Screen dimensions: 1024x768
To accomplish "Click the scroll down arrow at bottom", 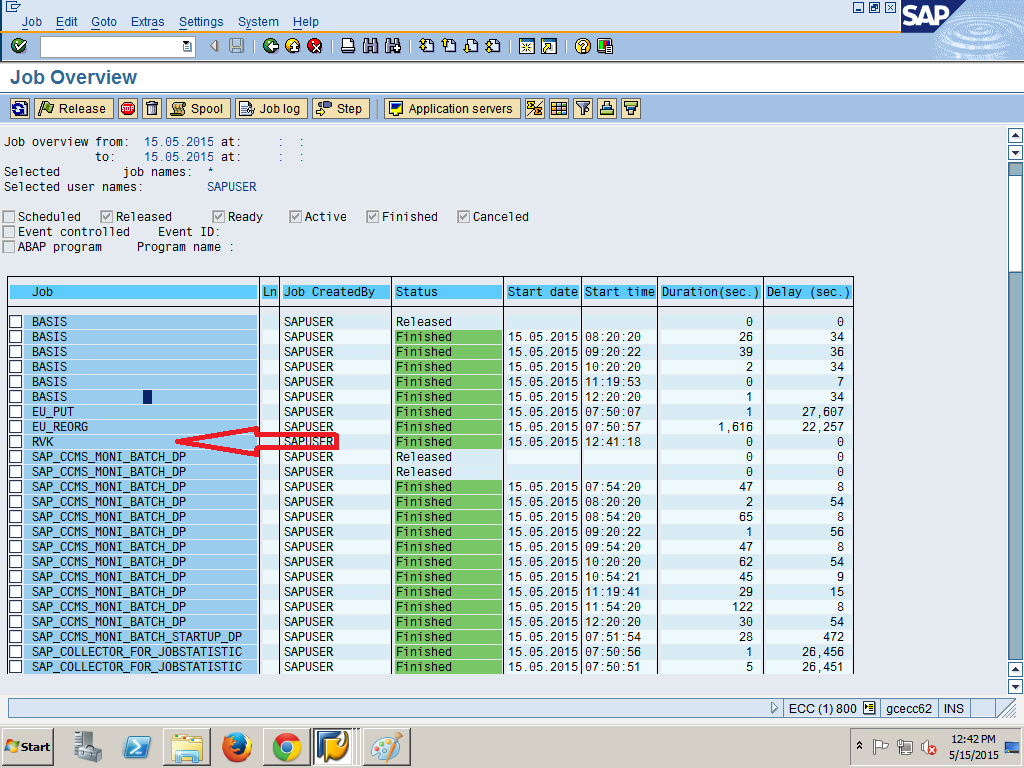I will pyautogui.click(x=1015, y=686).
